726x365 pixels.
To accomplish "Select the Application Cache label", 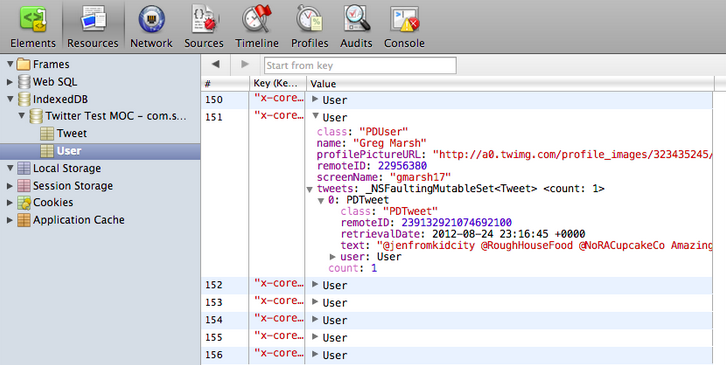I will pyautogui.click(x=79, y=220).
